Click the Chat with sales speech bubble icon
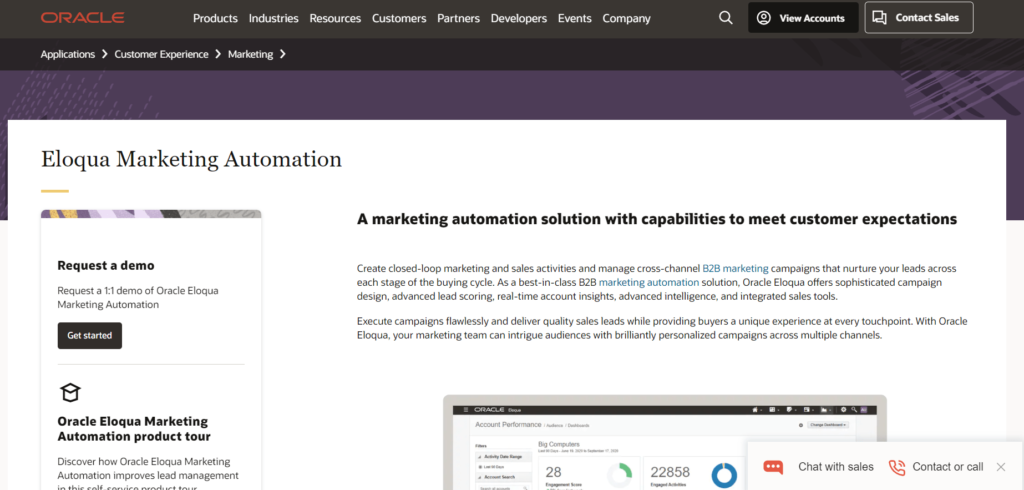 click(773, 466)
